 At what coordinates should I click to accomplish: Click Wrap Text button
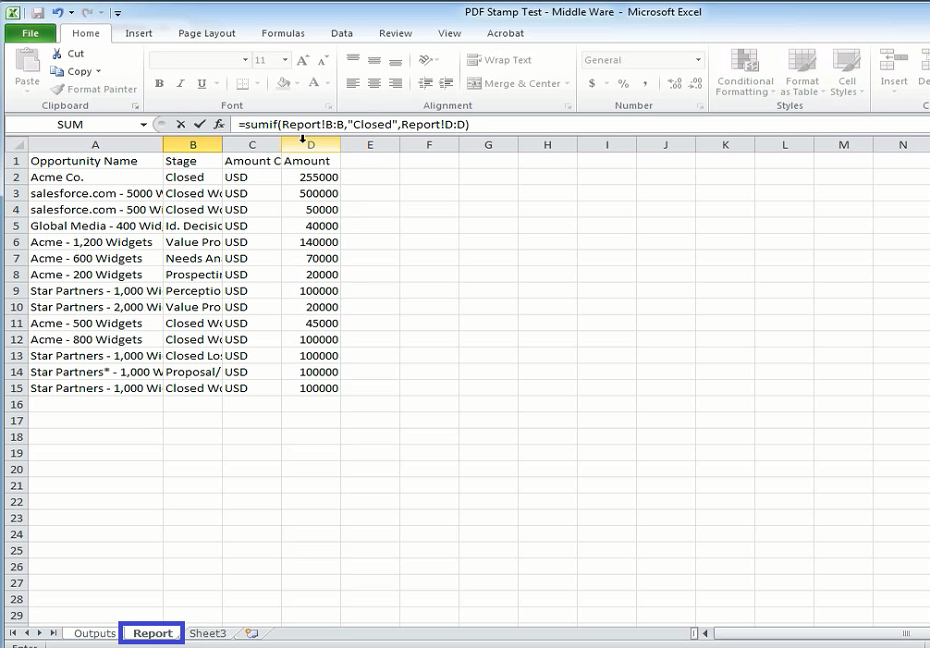[x=499, y=60]
